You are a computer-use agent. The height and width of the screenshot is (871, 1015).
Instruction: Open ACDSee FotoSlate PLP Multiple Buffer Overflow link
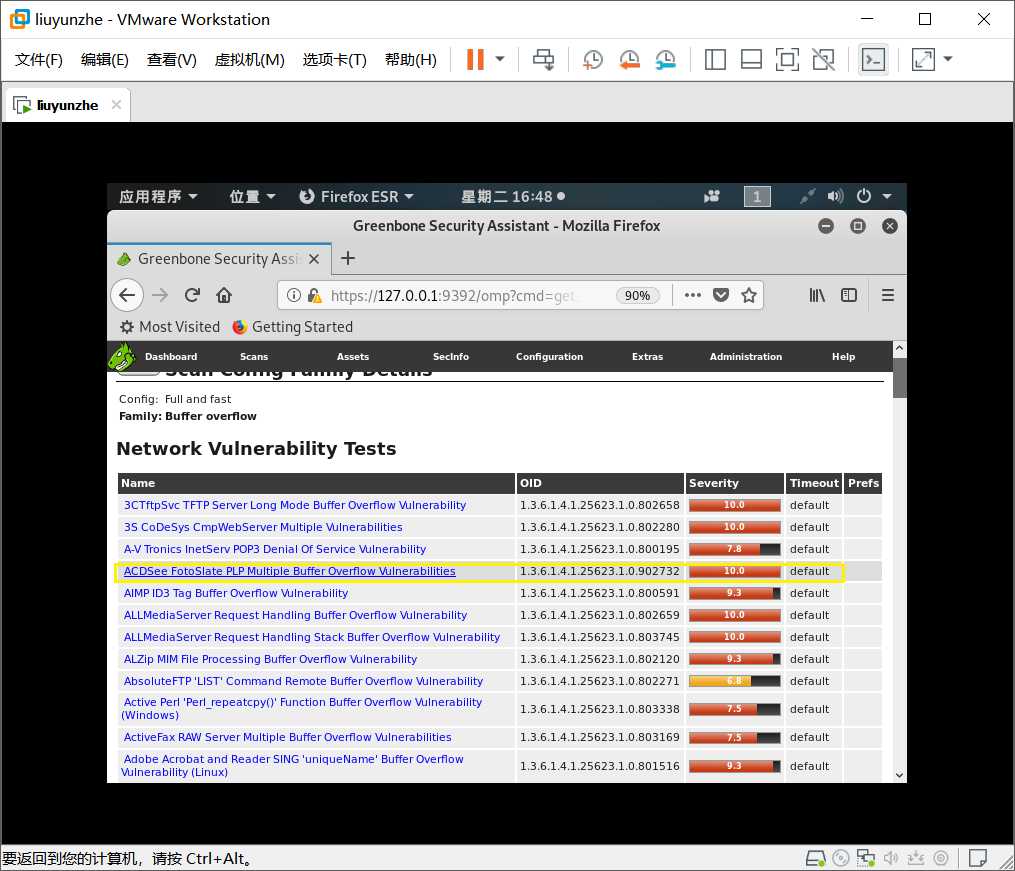(x=289, y=571)
